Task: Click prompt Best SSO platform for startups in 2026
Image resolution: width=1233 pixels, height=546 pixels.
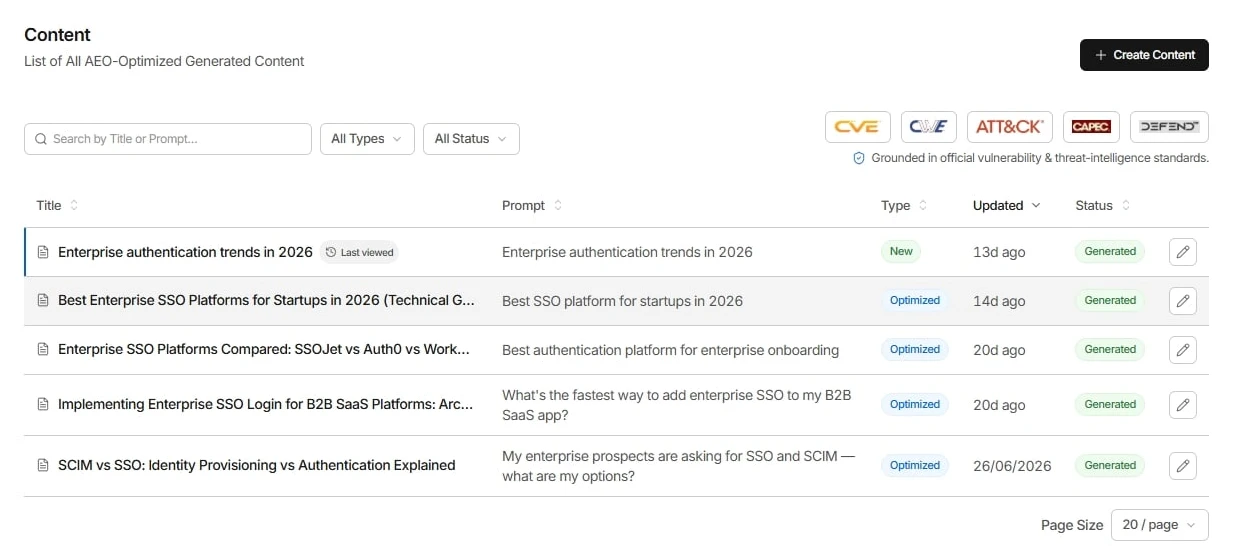Action: point(622,301)
